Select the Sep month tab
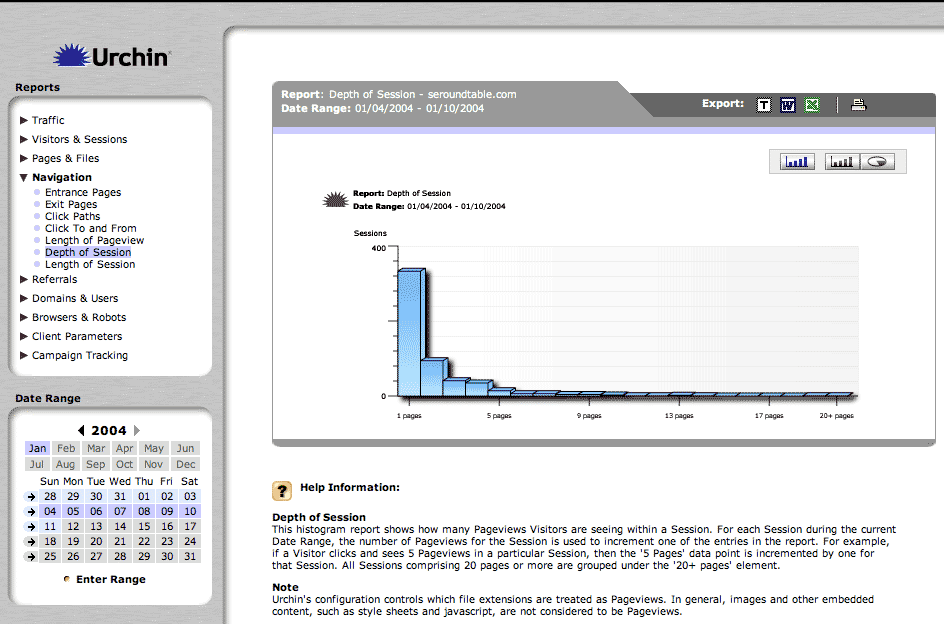This screenshot has width=944, height=624. tap(96, 464)
